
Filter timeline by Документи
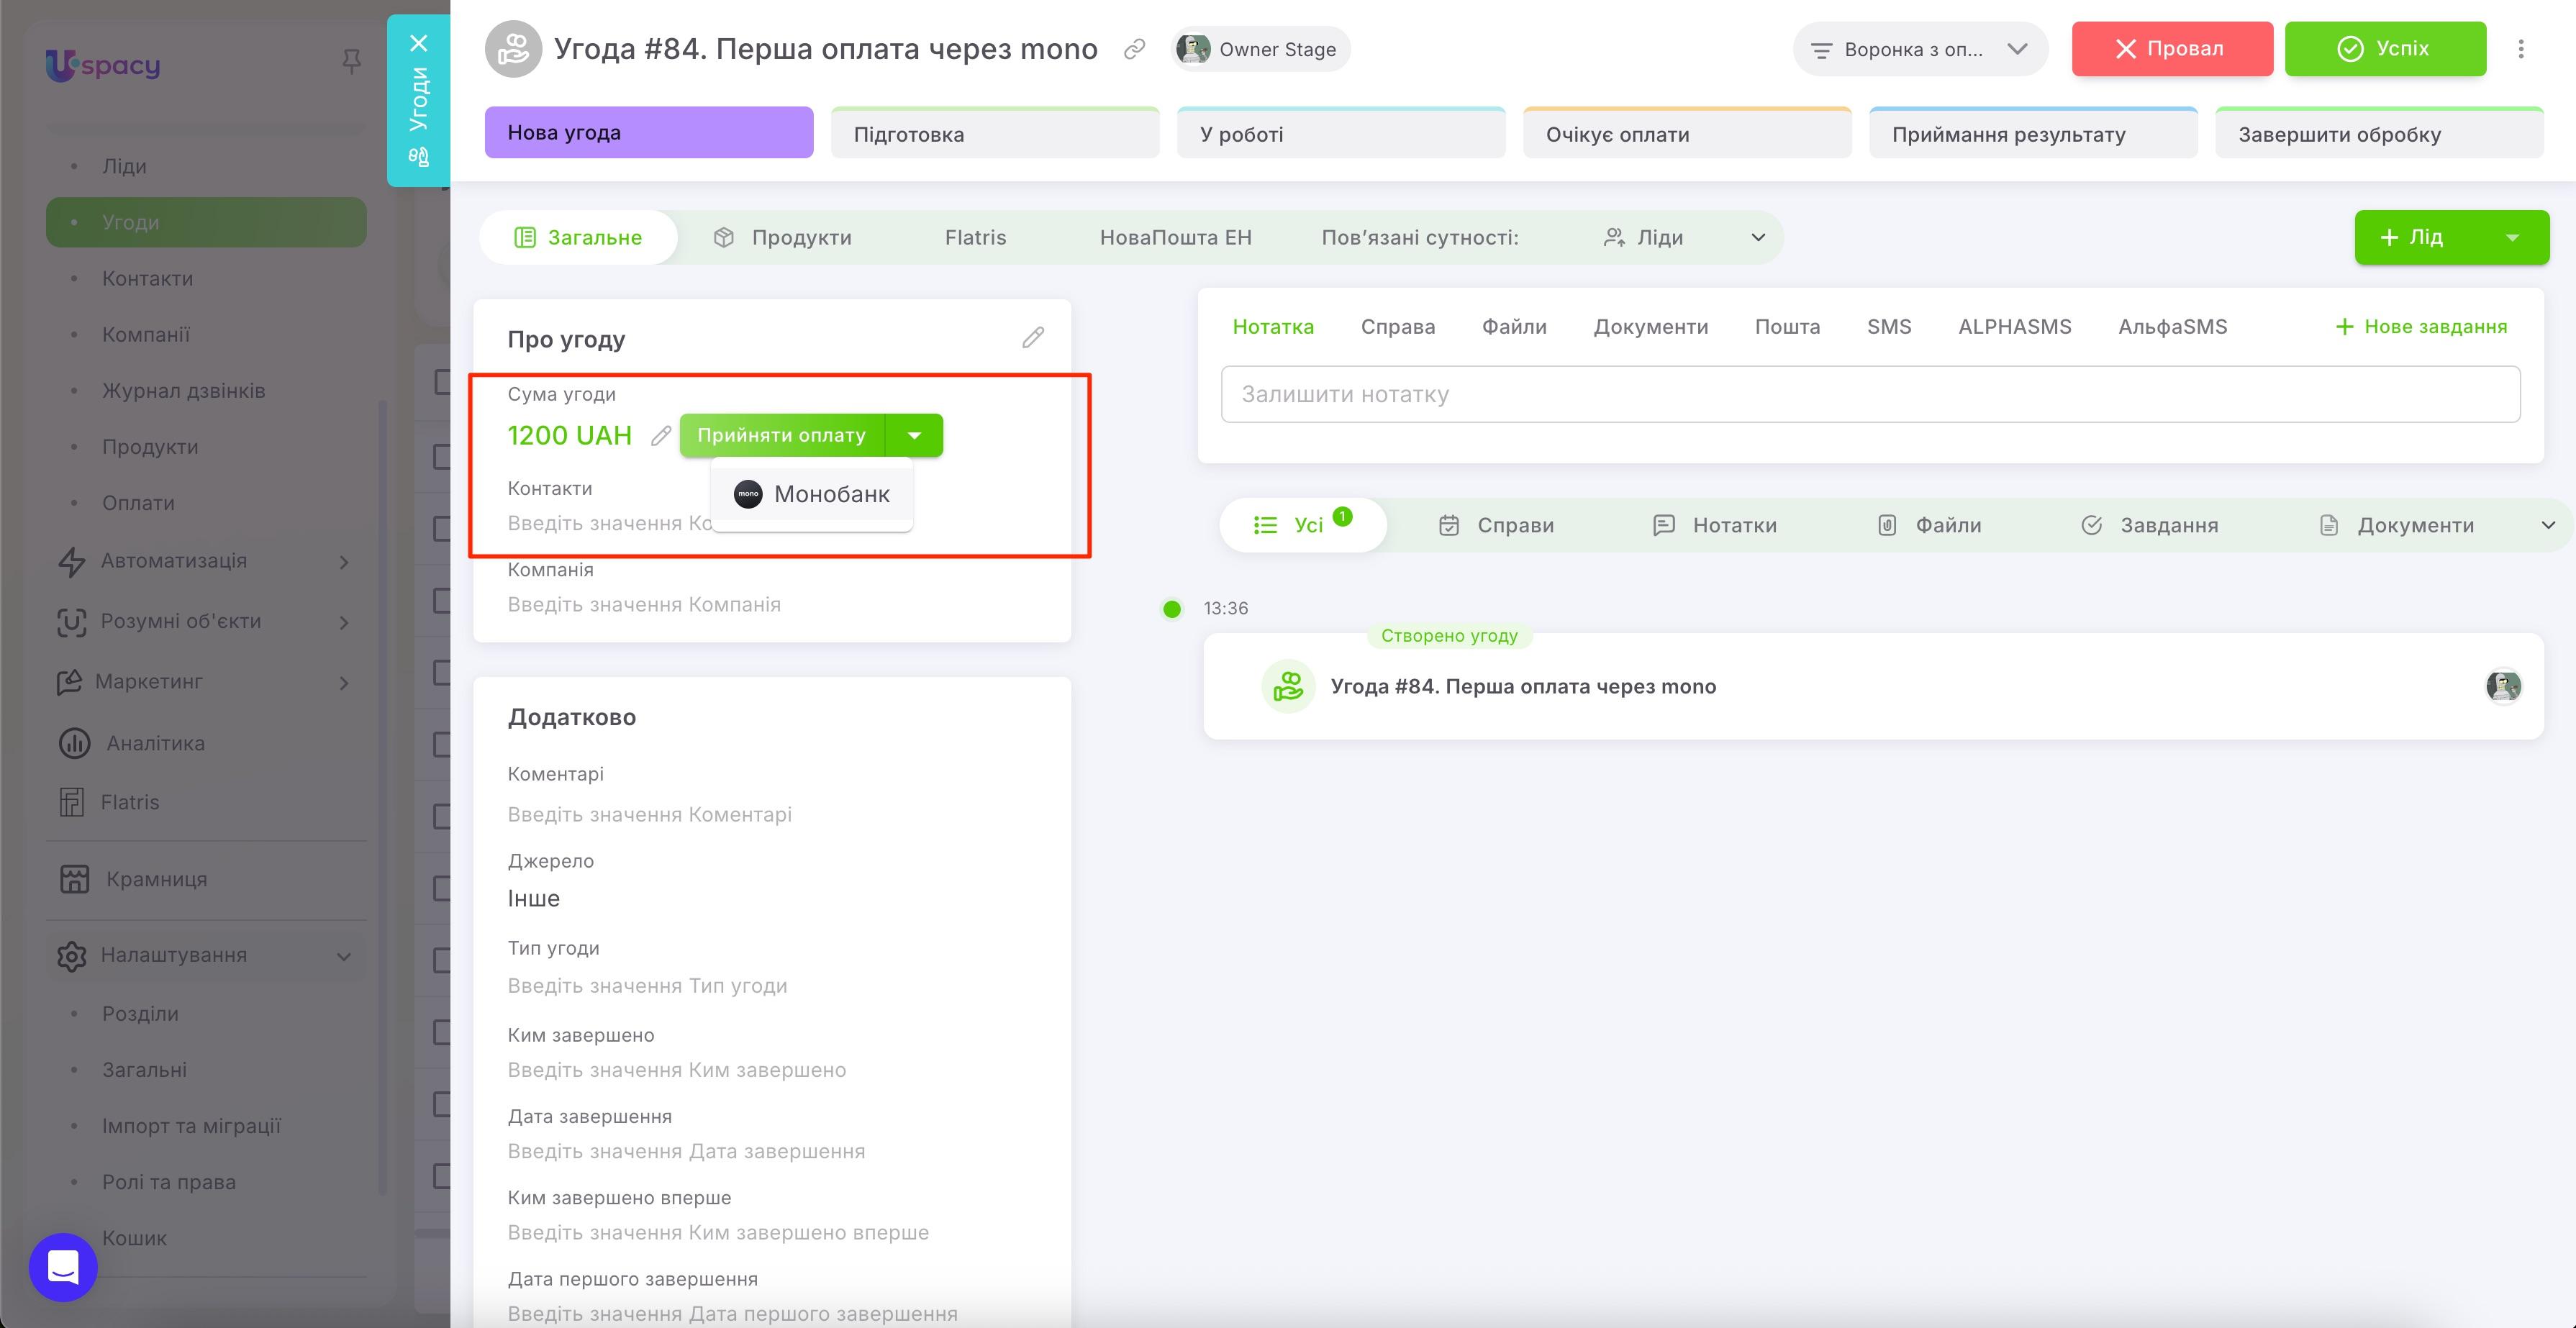click(x=2397, y=525)
